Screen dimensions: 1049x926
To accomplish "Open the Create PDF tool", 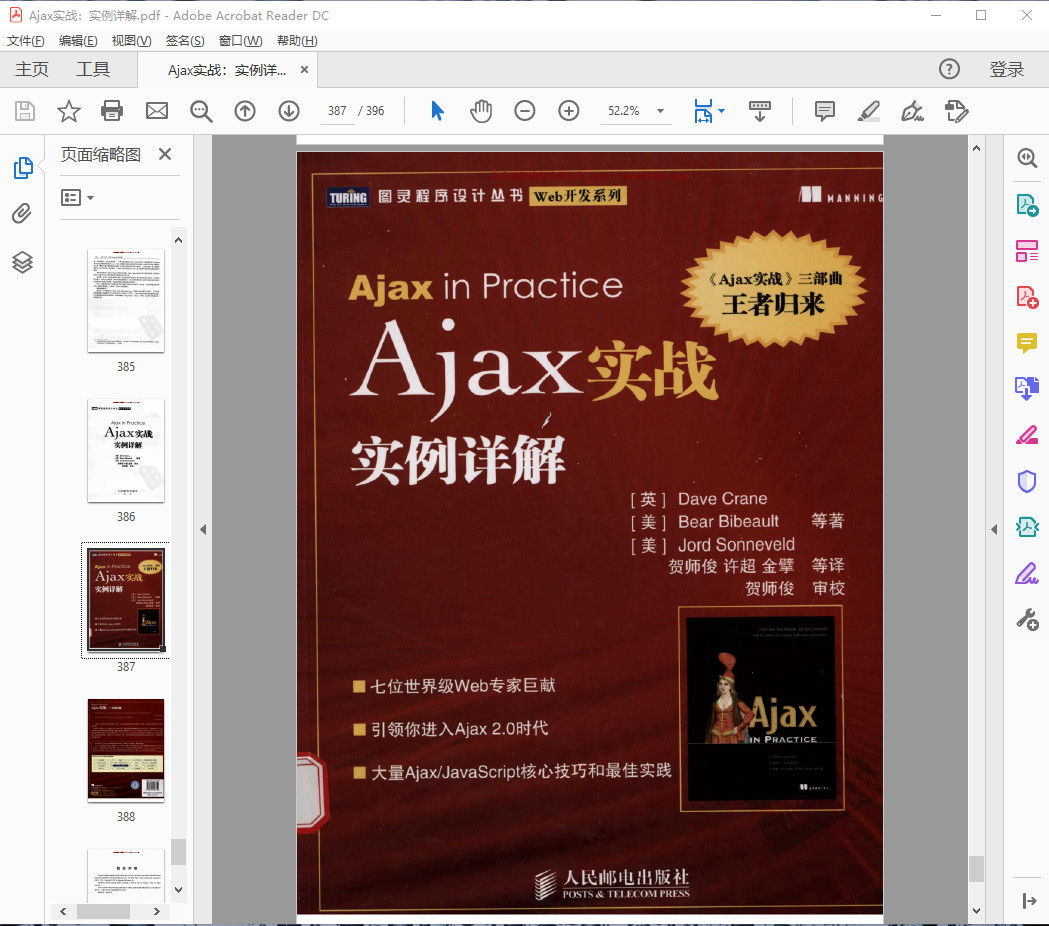I will click(x=1026, y=296).
